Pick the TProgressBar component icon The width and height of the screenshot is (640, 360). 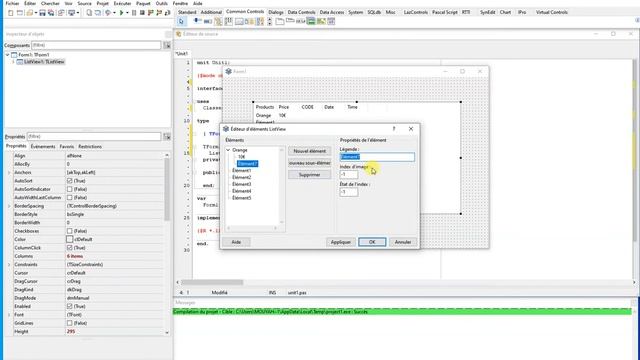coord(208,21)
